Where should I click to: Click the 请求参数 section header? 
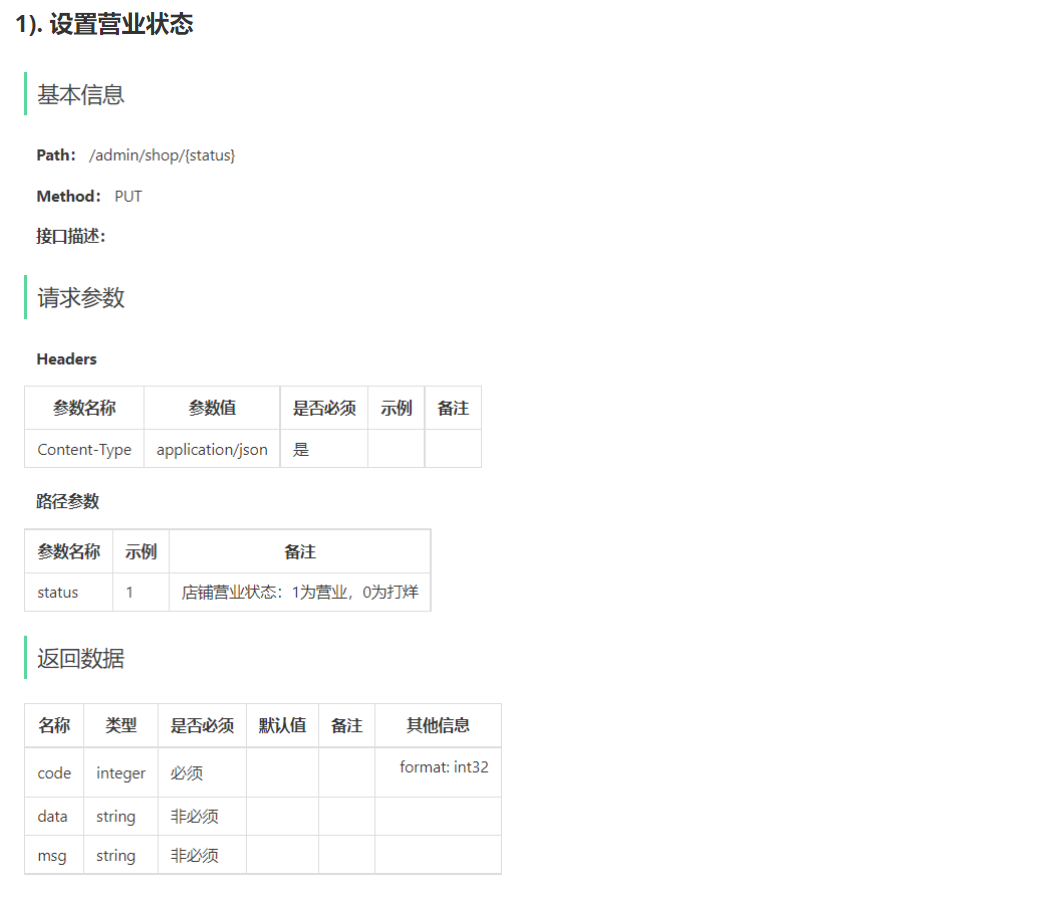(80, 298)
